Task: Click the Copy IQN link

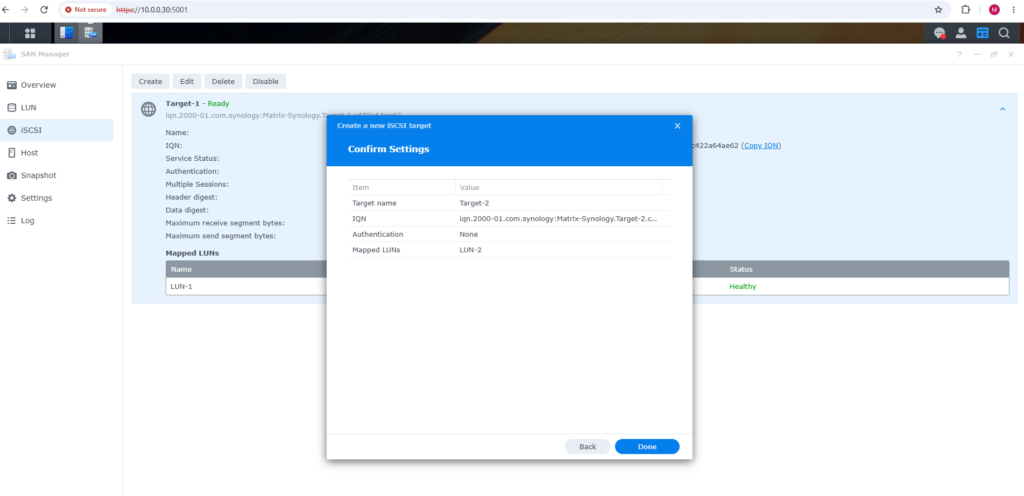Action: click(x=761, y=146)
